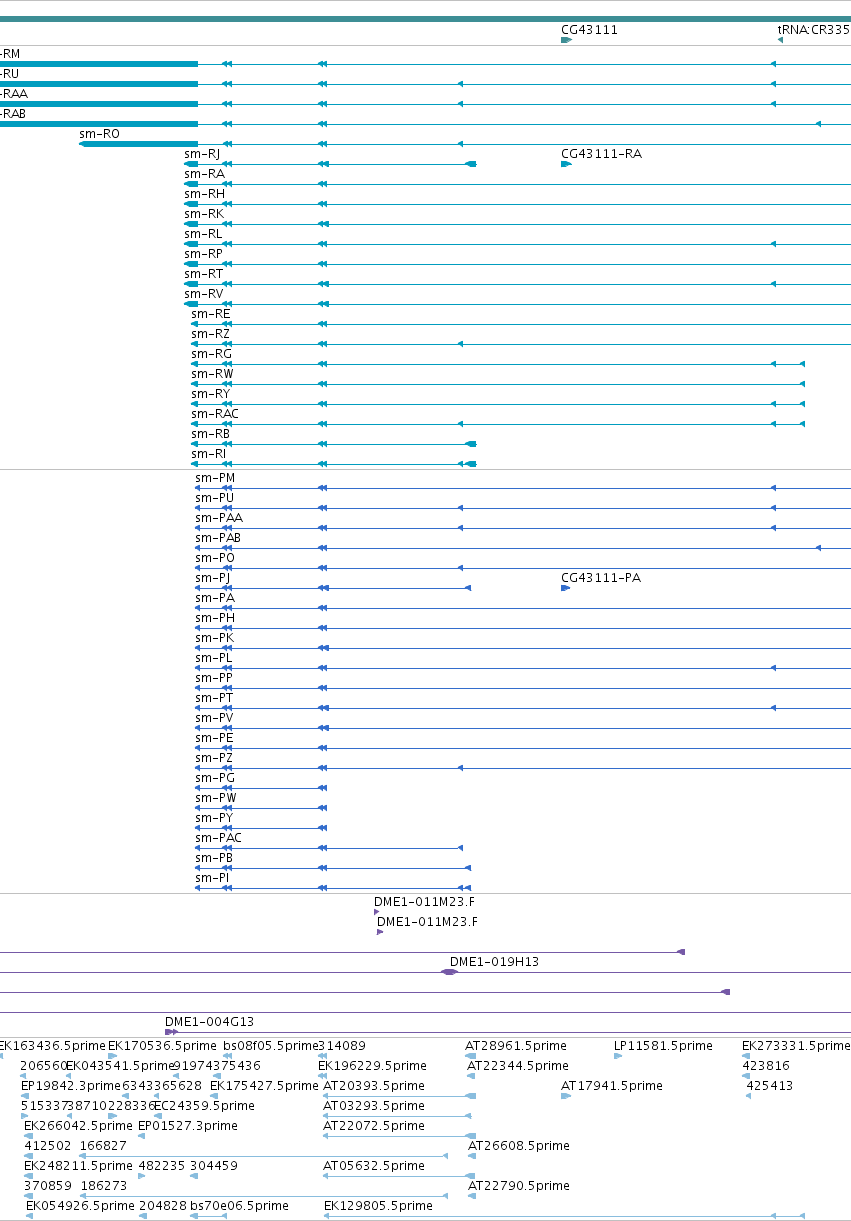
Task: Select the sm-PG protein label
Action: click(x=215, y=778)
